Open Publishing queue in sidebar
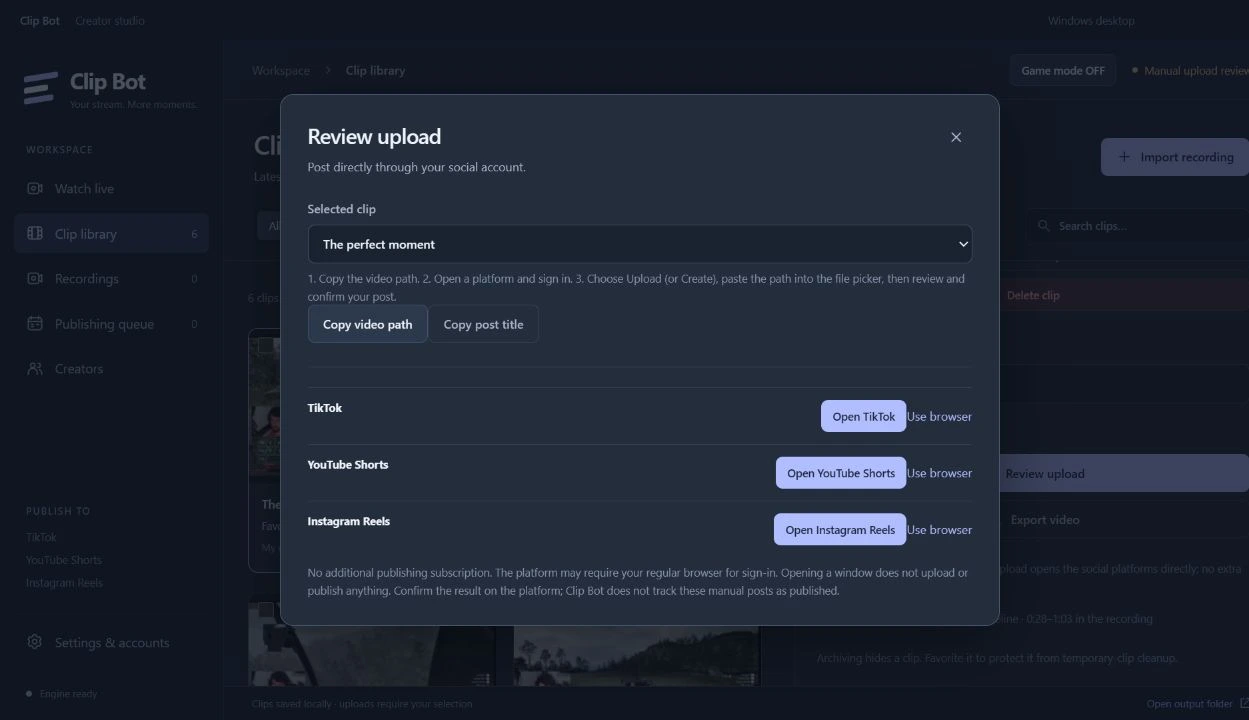The width and height of the screenshot is (1249, 720). (111, 323)
